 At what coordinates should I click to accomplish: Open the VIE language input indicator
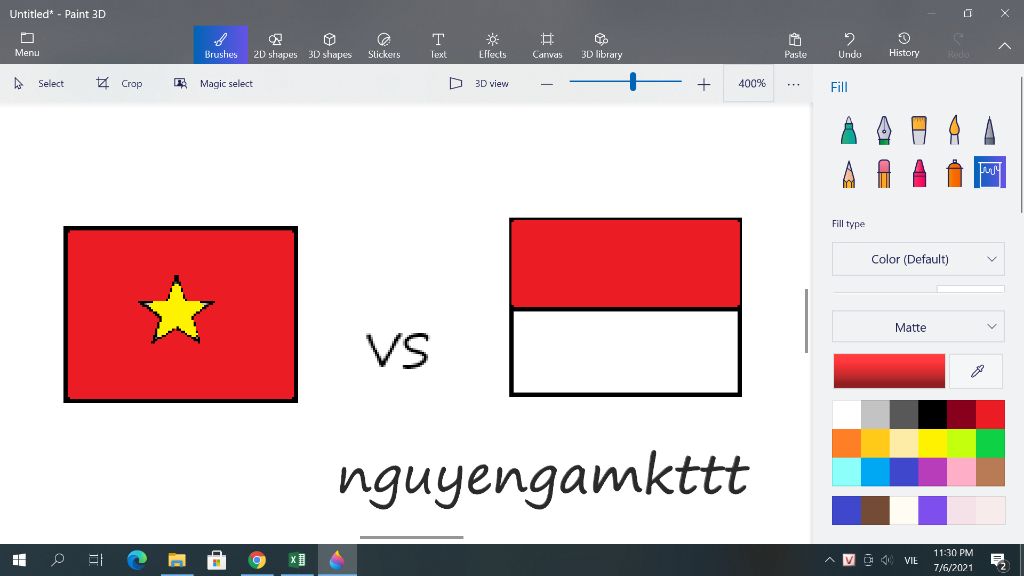pyautogui.click(x=911, y=560)
